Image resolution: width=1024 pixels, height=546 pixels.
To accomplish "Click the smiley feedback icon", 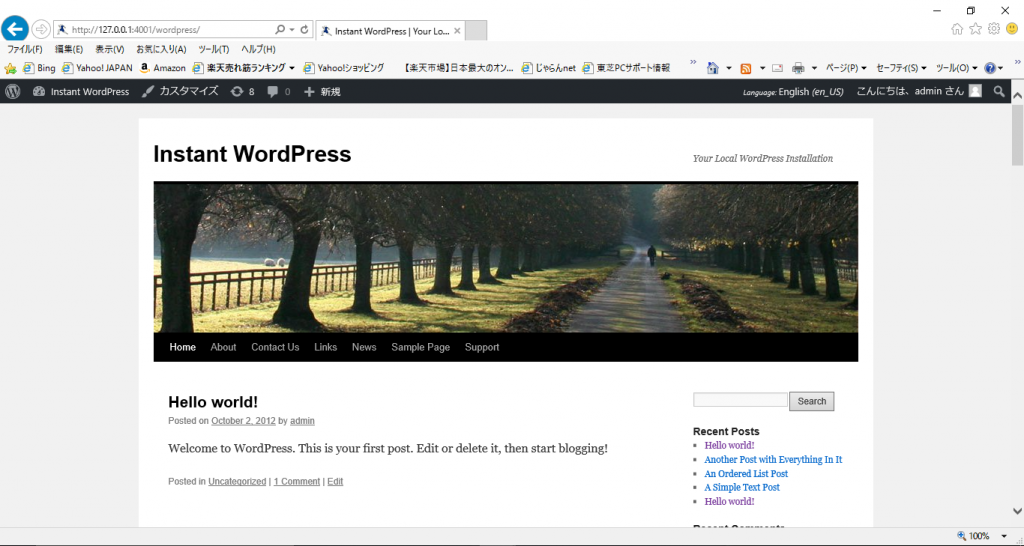I will click(x=1011, y=29).
